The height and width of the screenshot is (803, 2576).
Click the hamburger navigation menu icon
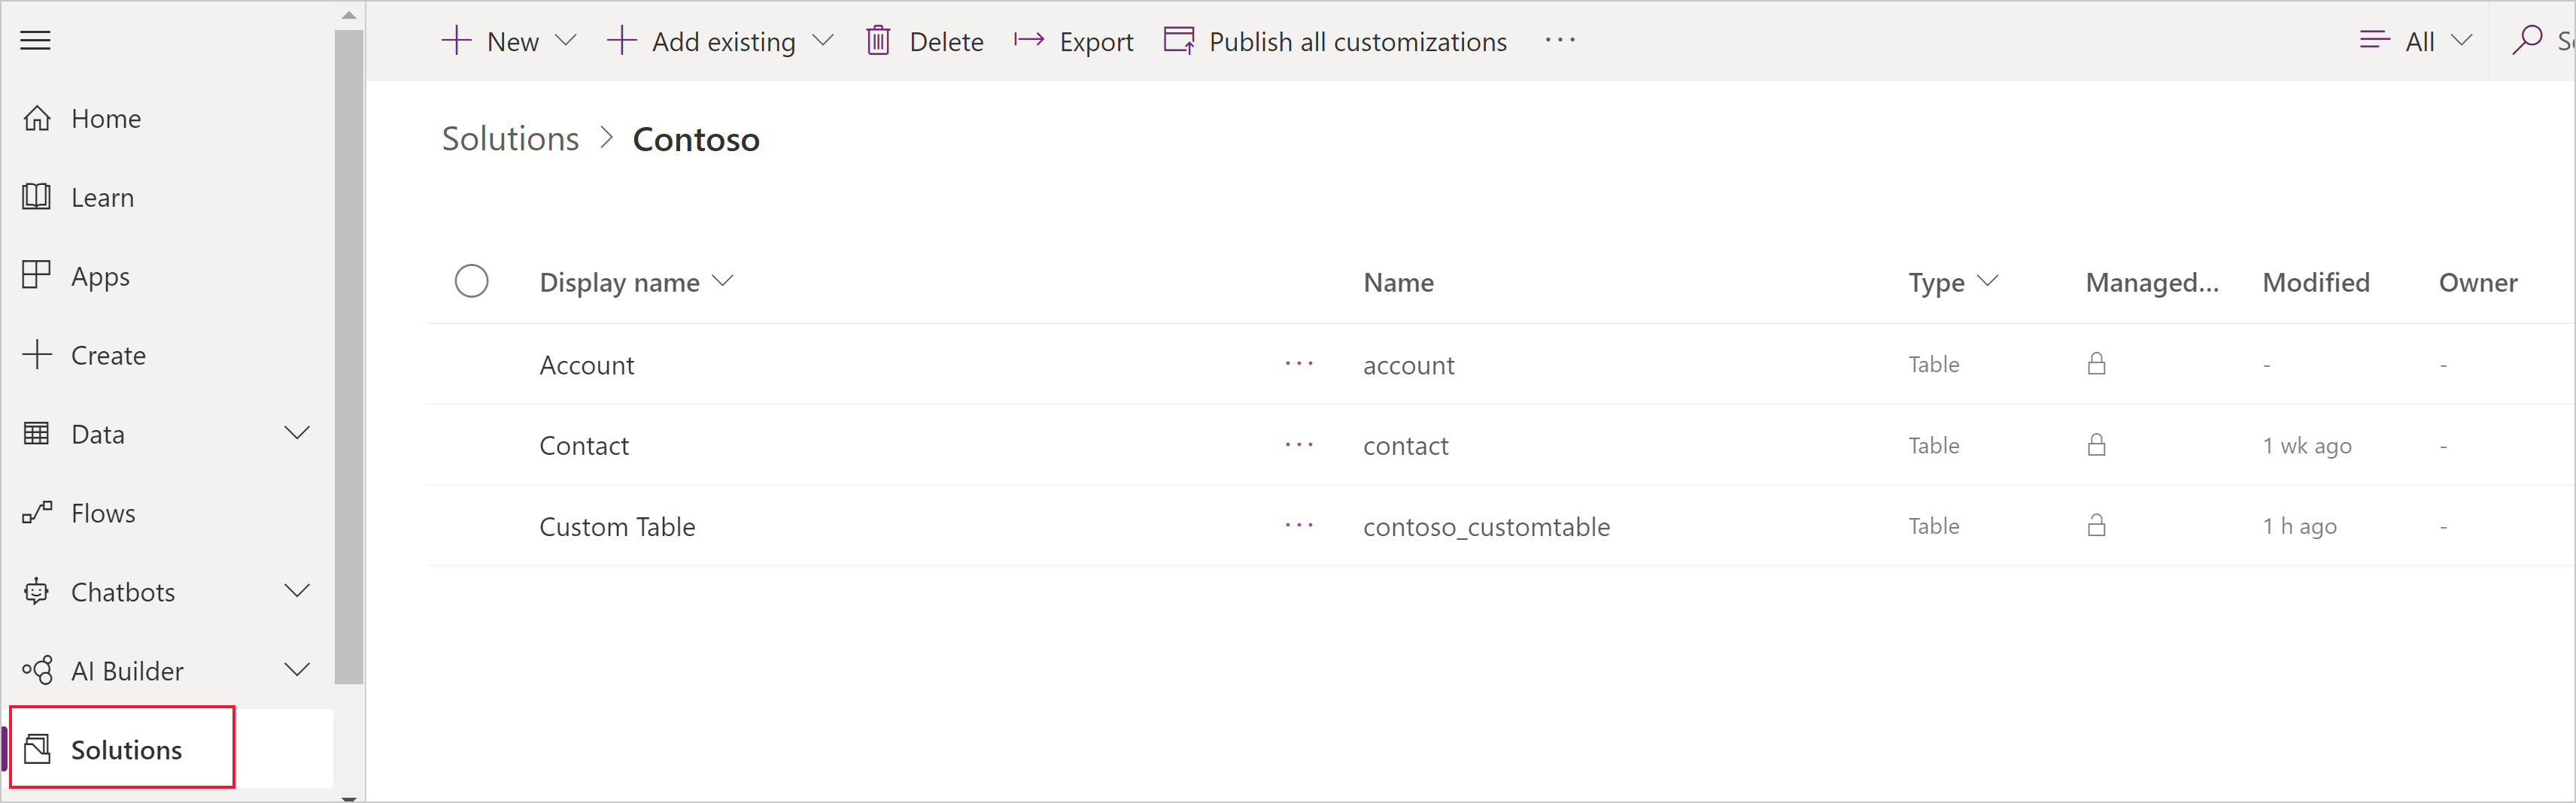(36, 40)
